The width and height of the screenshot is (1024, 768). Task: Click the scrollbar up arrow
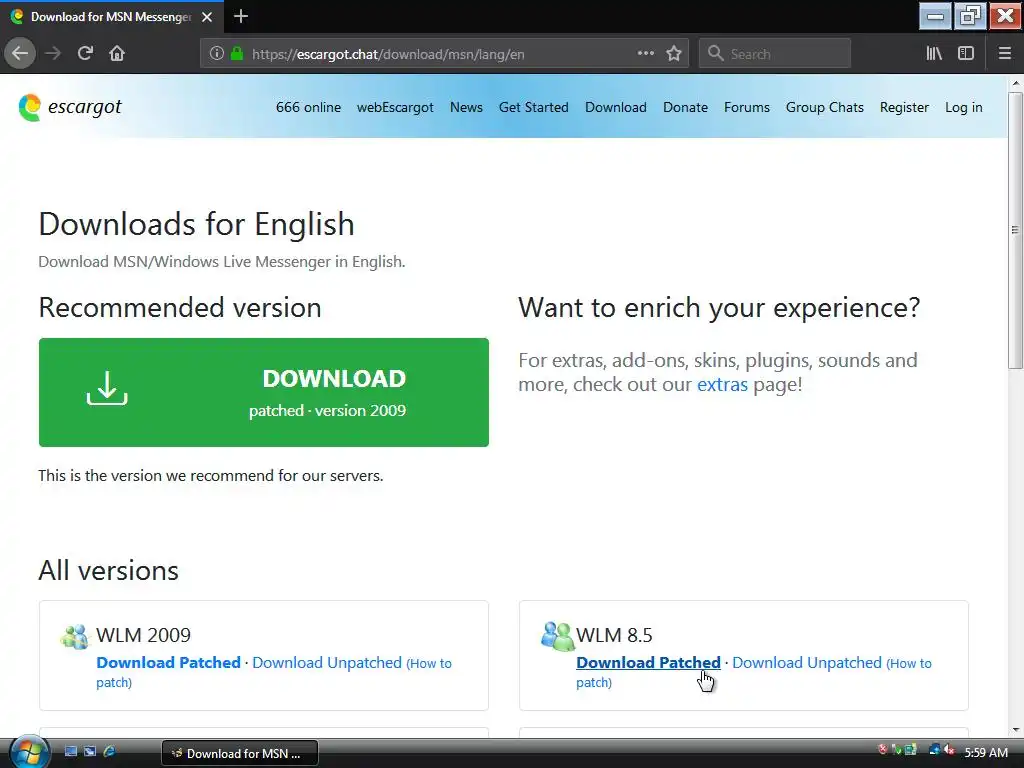(x=1015, y=84)
